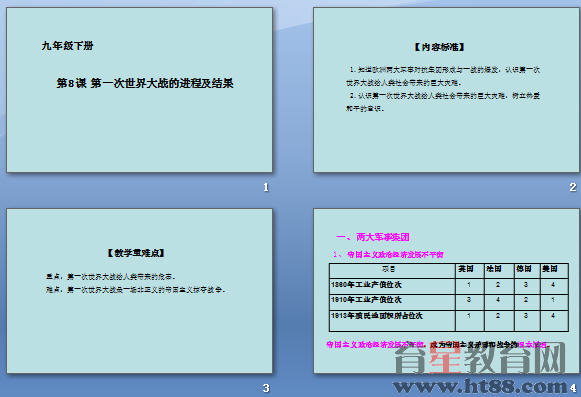Select slide 4 thumbnail with 两大军事集团 table
Screen dimensions: 581x397
pyautogui.click(x=446, y=291)
